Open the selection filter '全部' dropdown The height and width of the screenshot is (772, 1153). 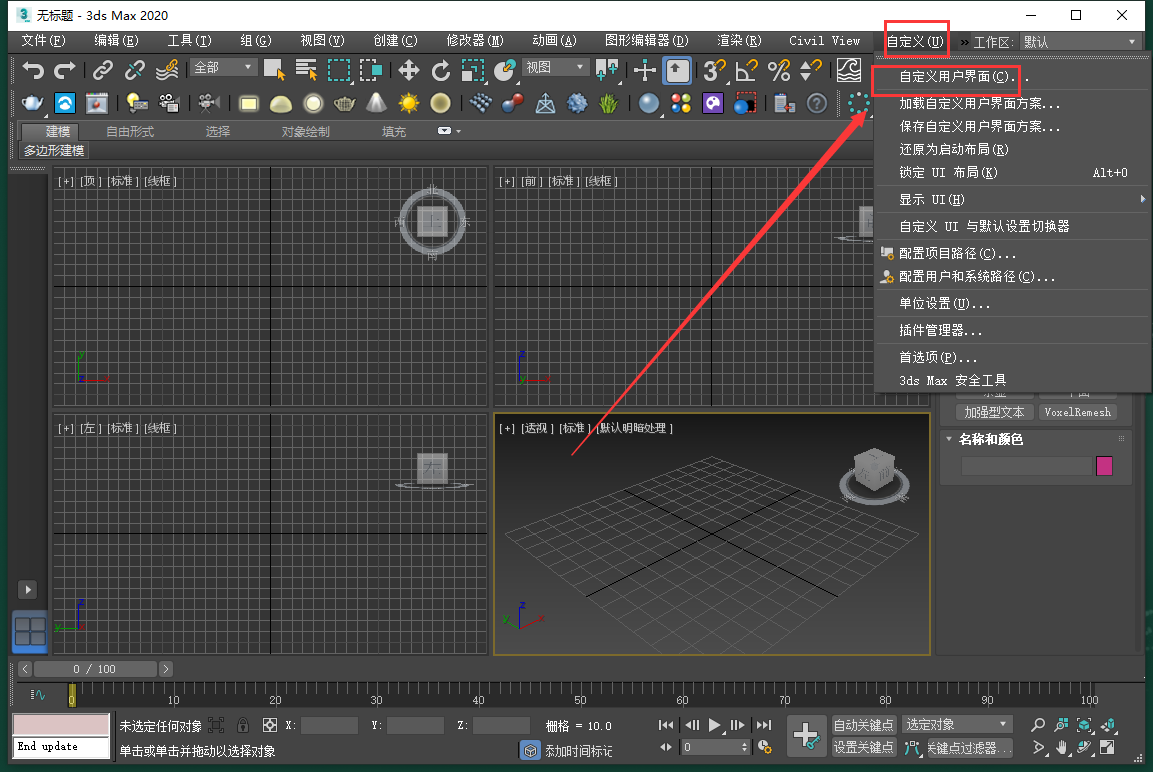[224, 68]
